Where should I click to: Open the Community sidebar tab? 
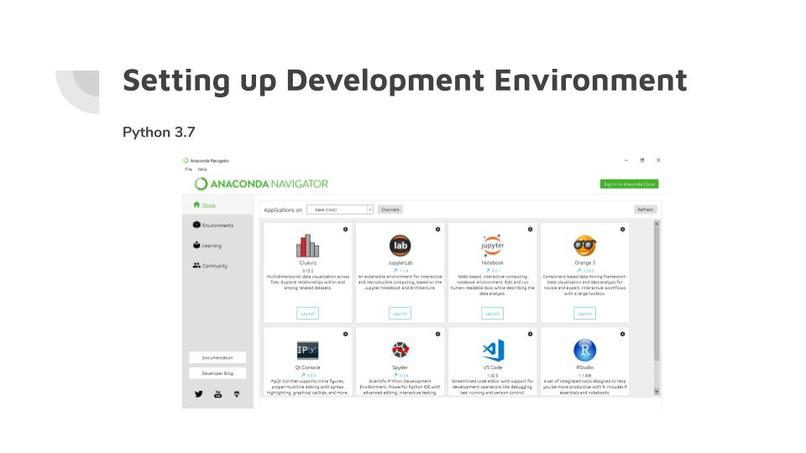point(210,266)
